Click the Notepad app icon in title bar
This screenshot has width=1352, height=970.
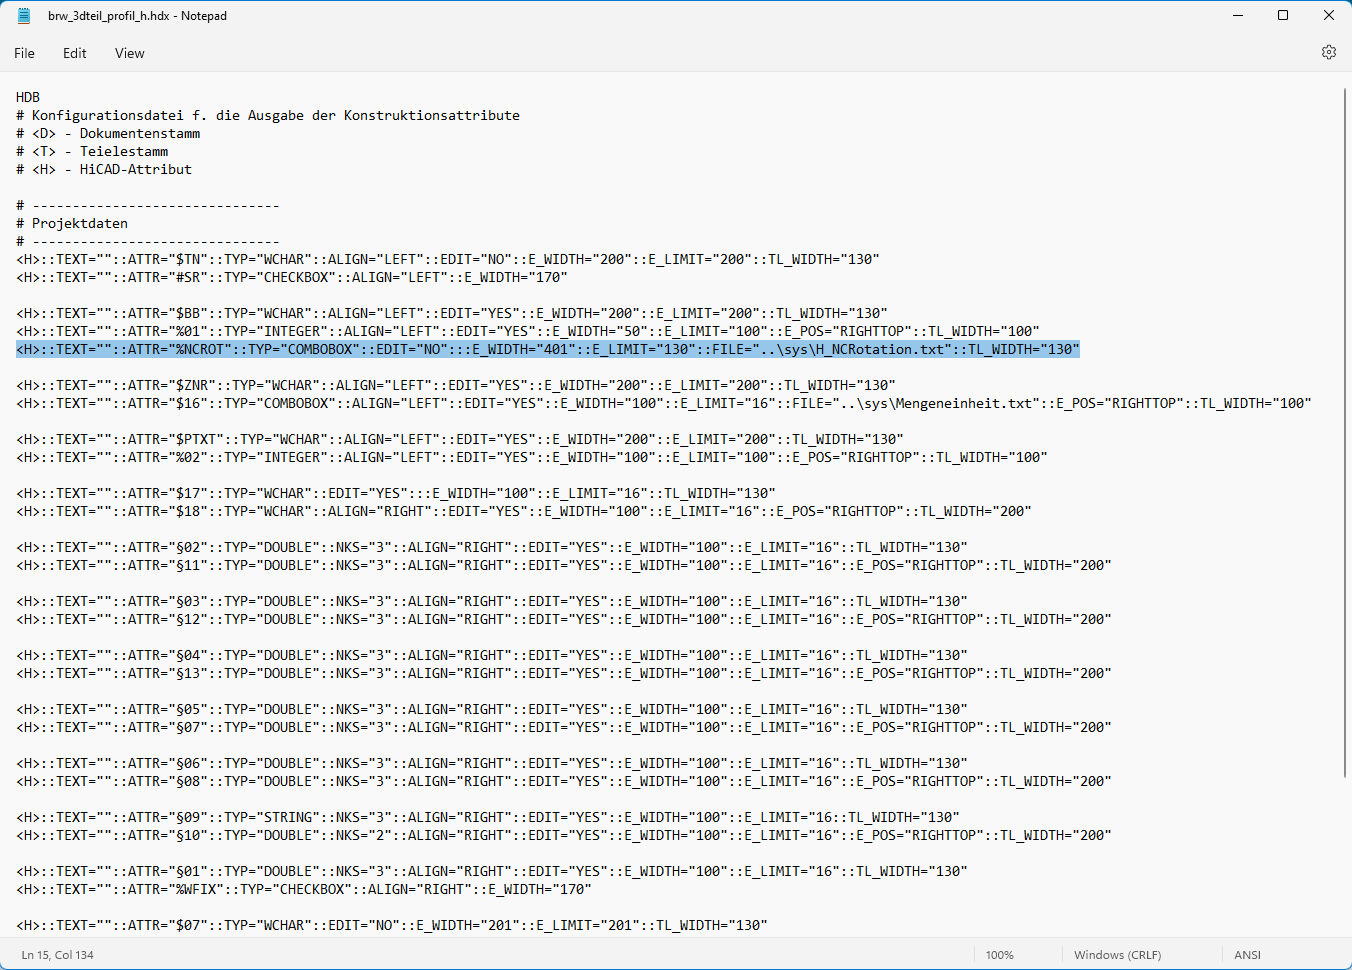[24, 16]
